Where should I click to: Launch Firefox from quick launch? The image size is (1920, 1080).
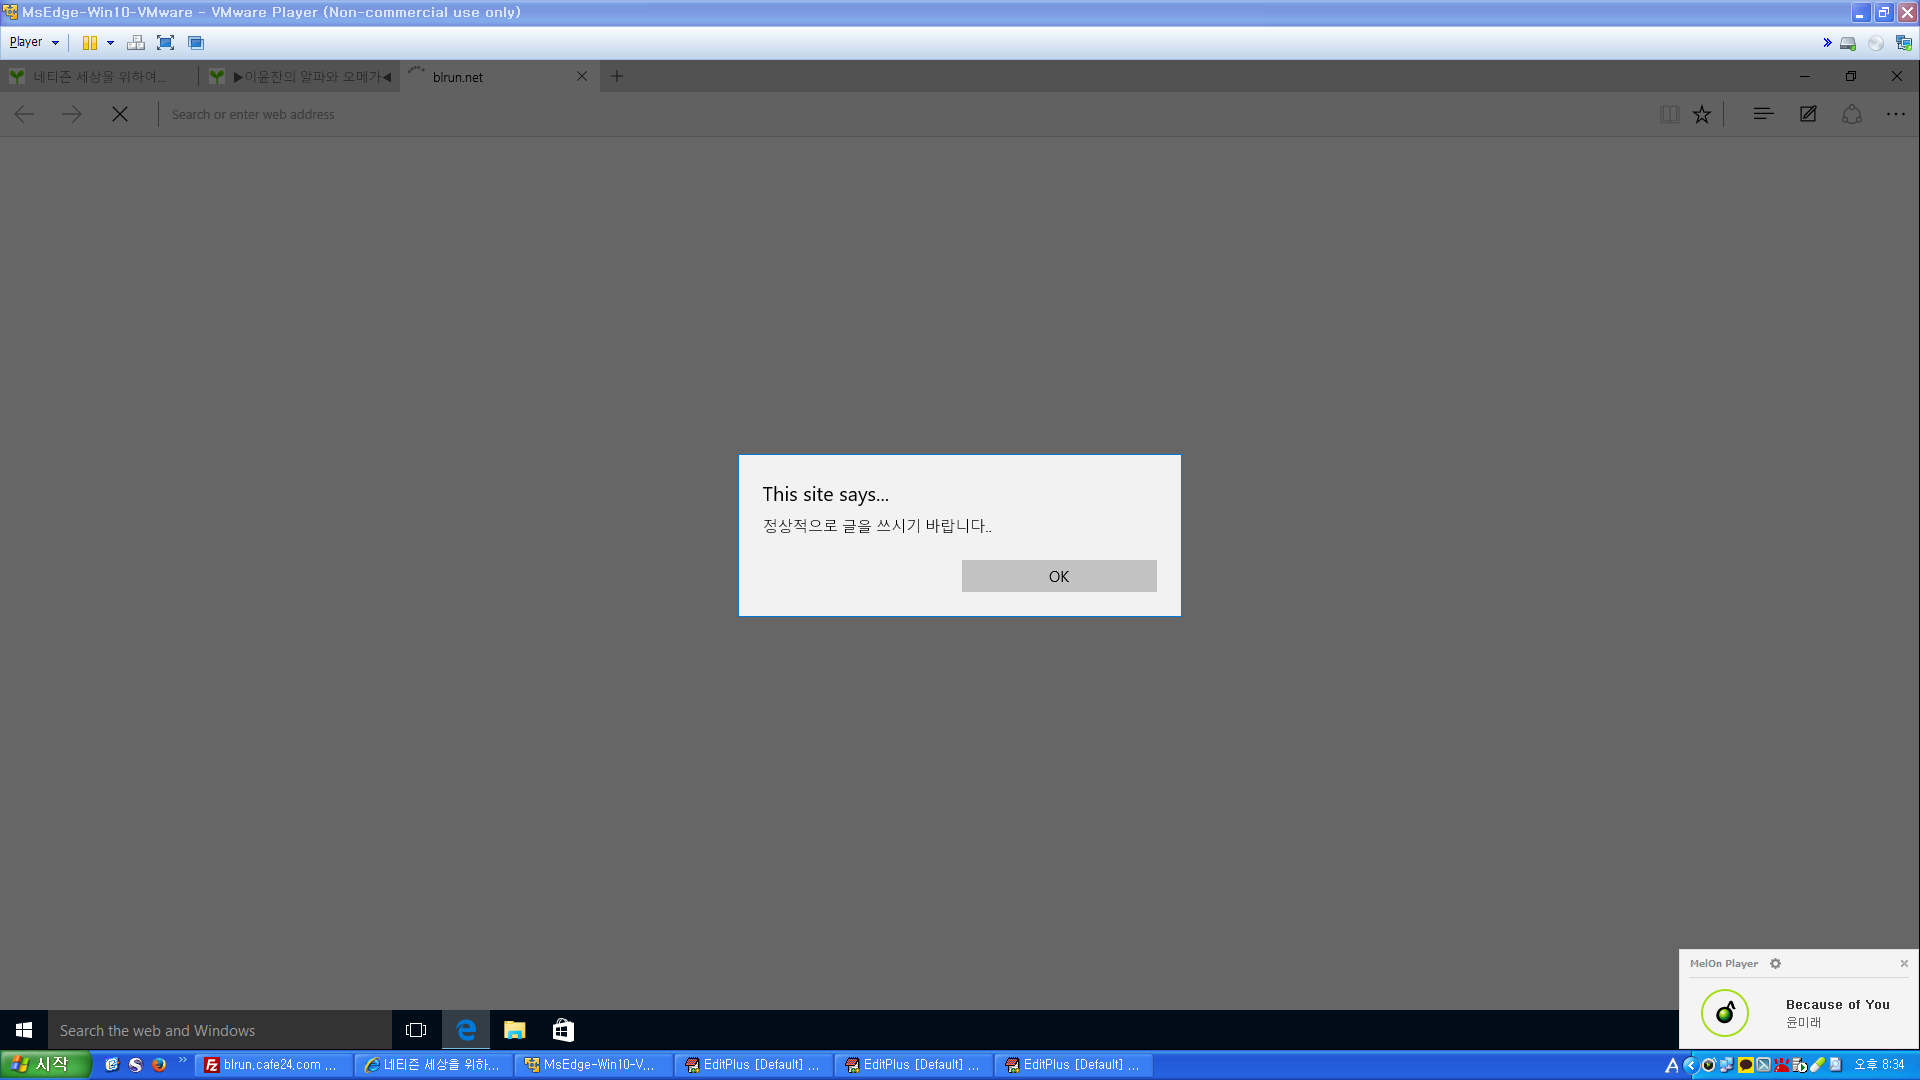pos(159,1065)
